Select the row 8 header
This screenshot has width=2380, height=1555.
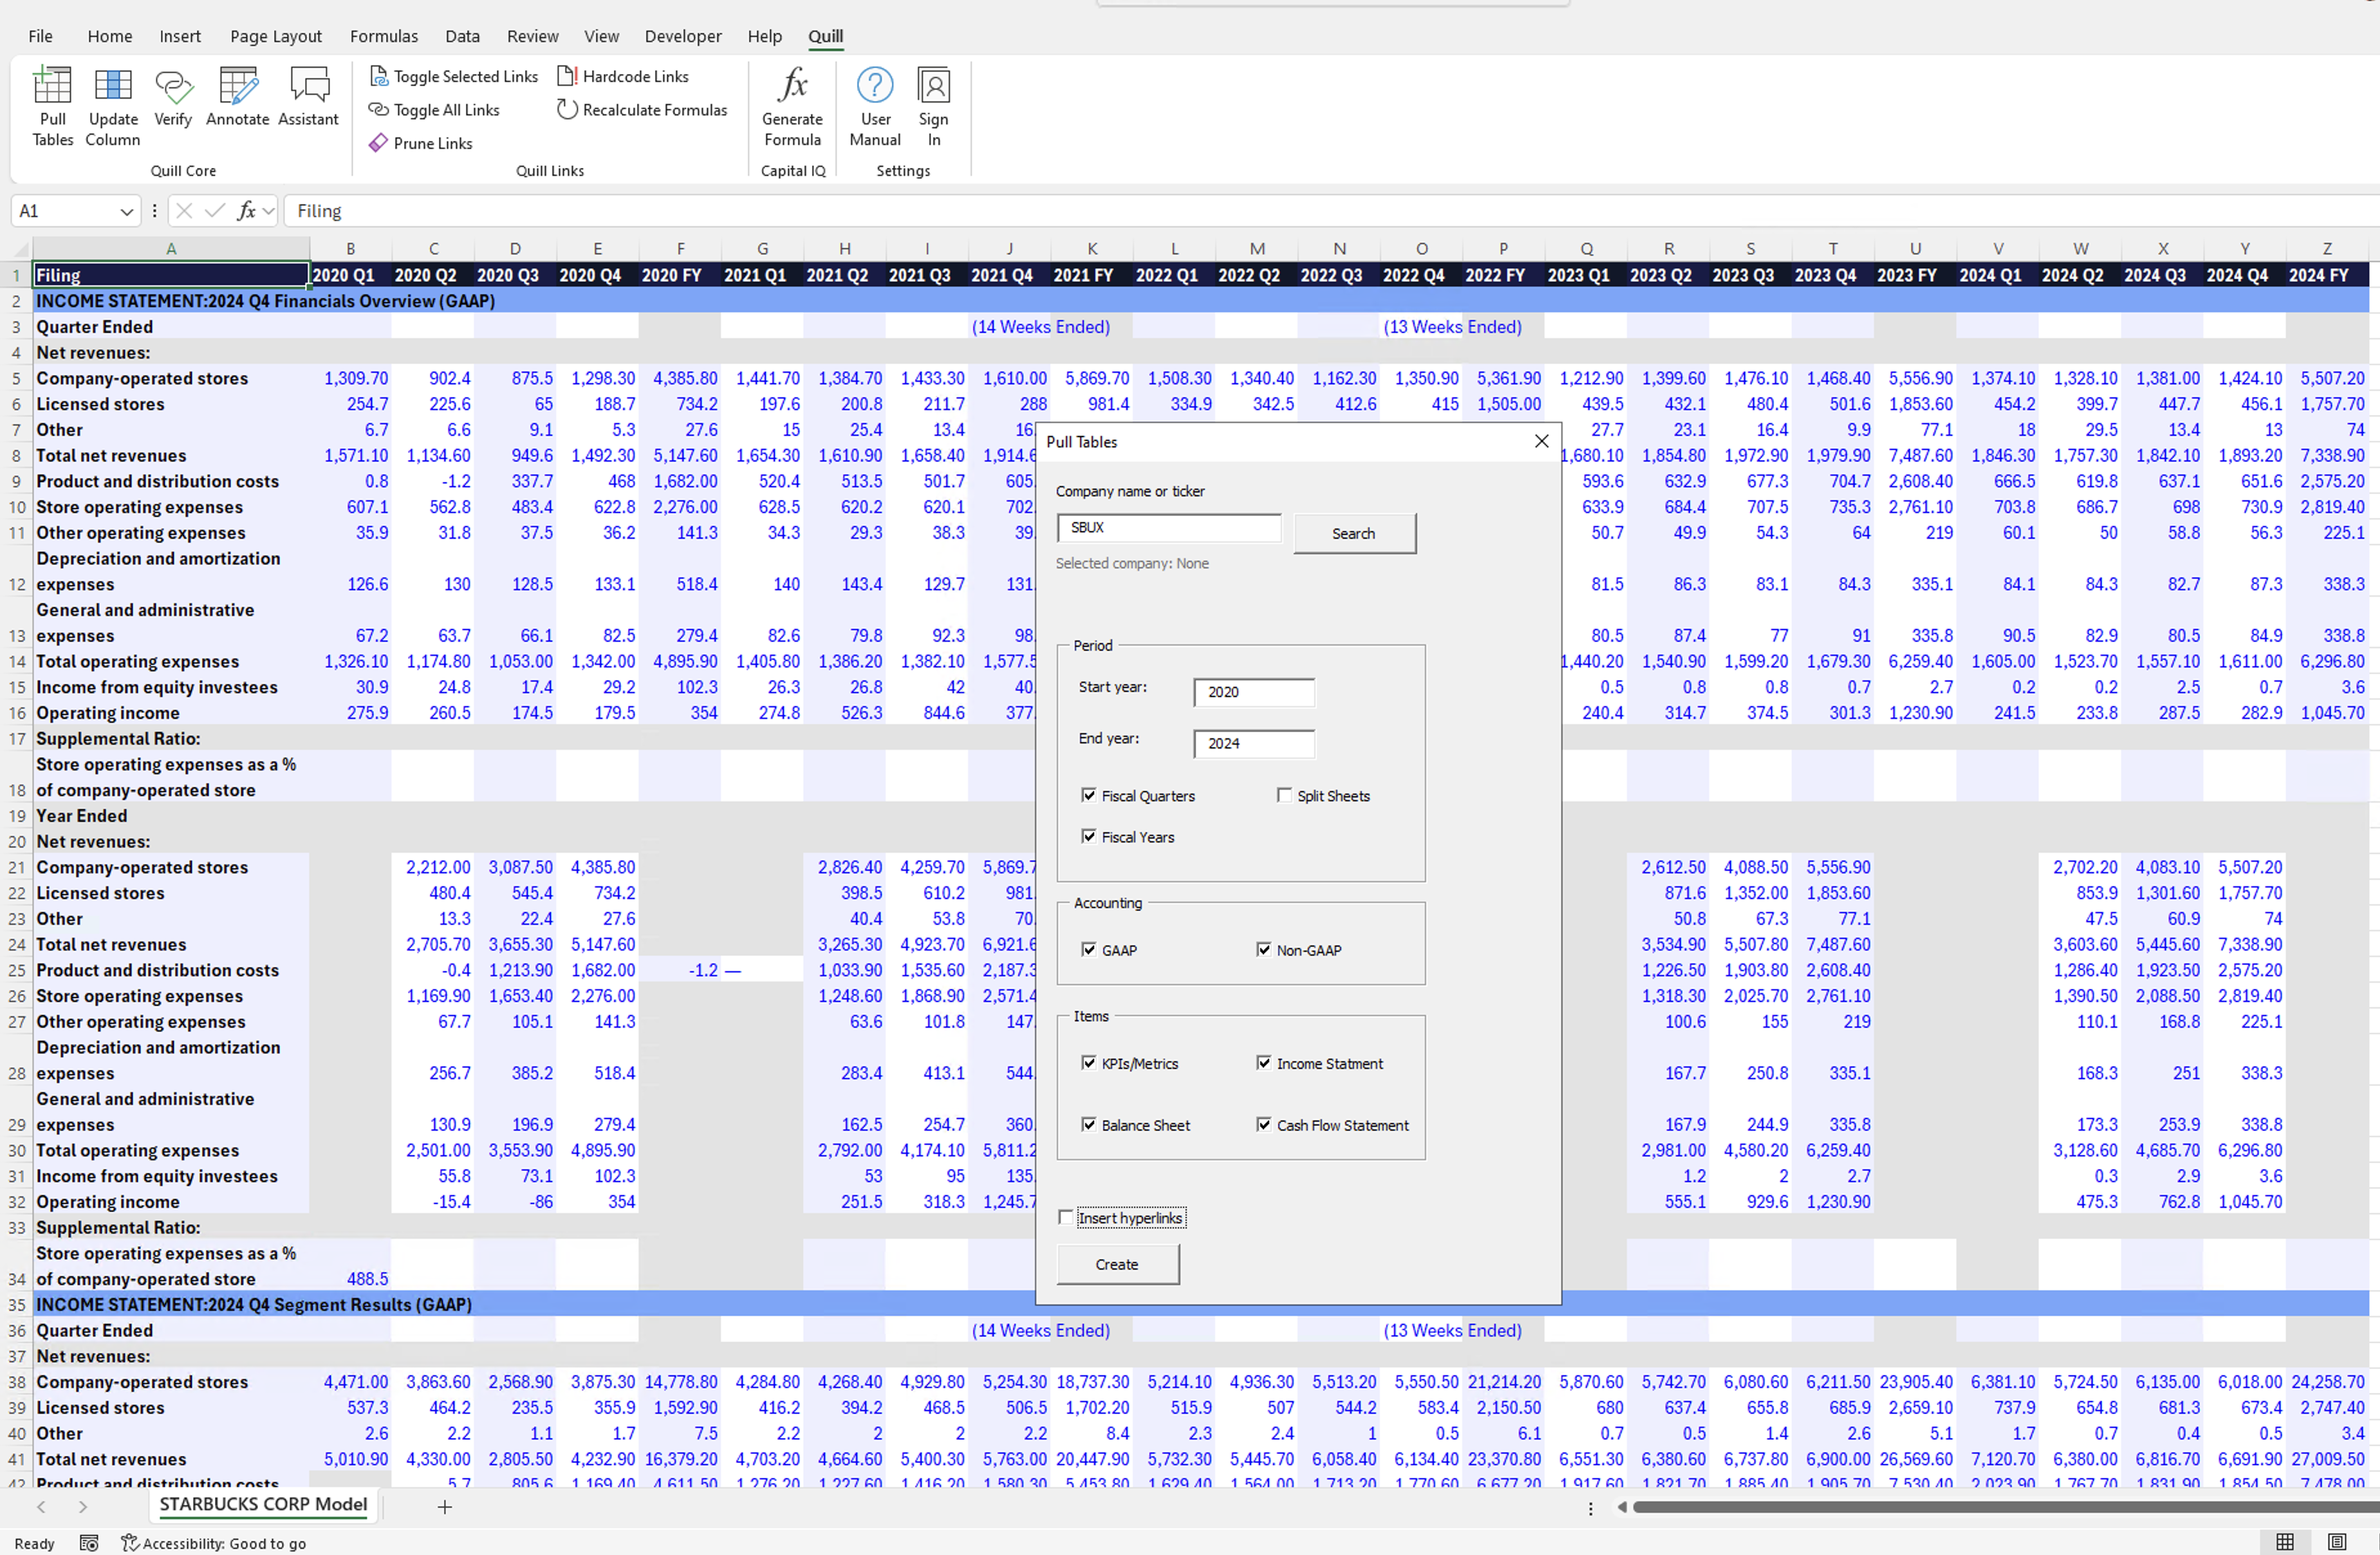click(x=16, y=455)
